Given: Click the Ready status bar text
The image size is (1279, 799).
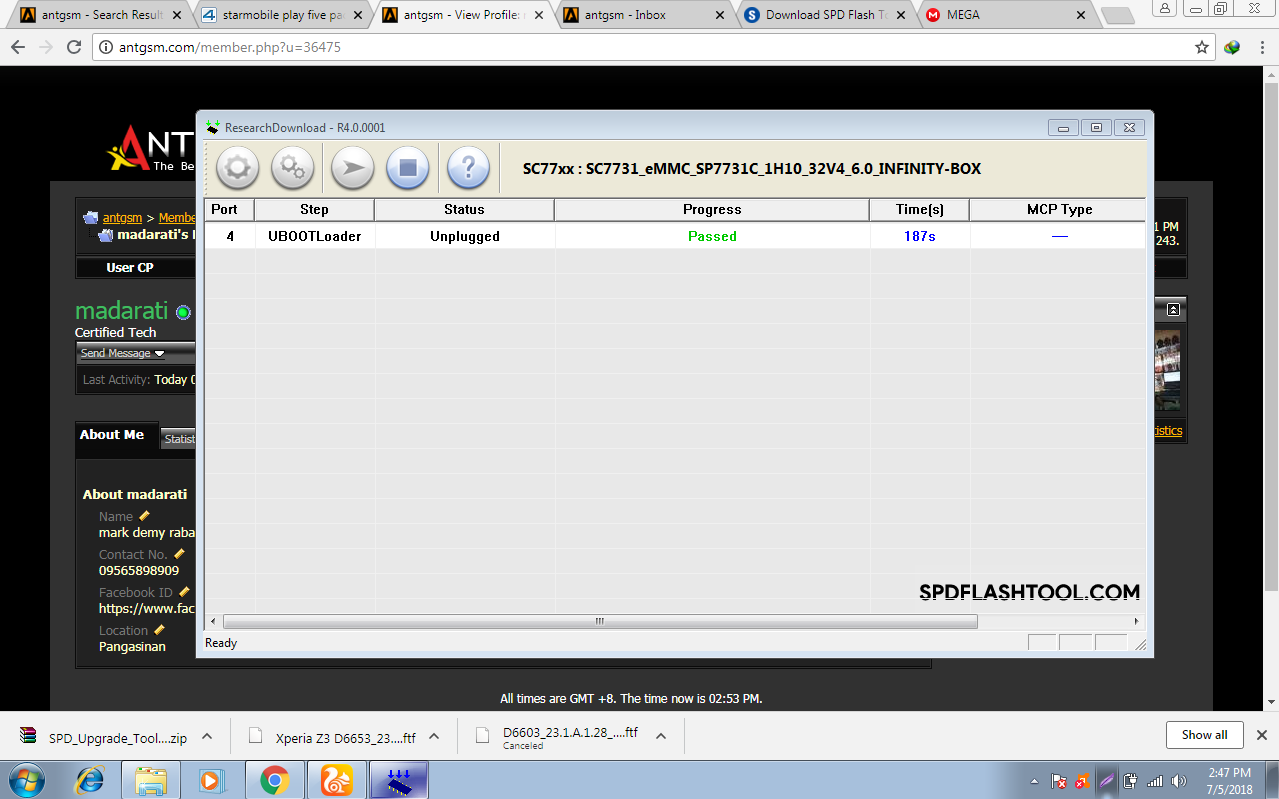Looking at the screenshot, I should [221, 643].
